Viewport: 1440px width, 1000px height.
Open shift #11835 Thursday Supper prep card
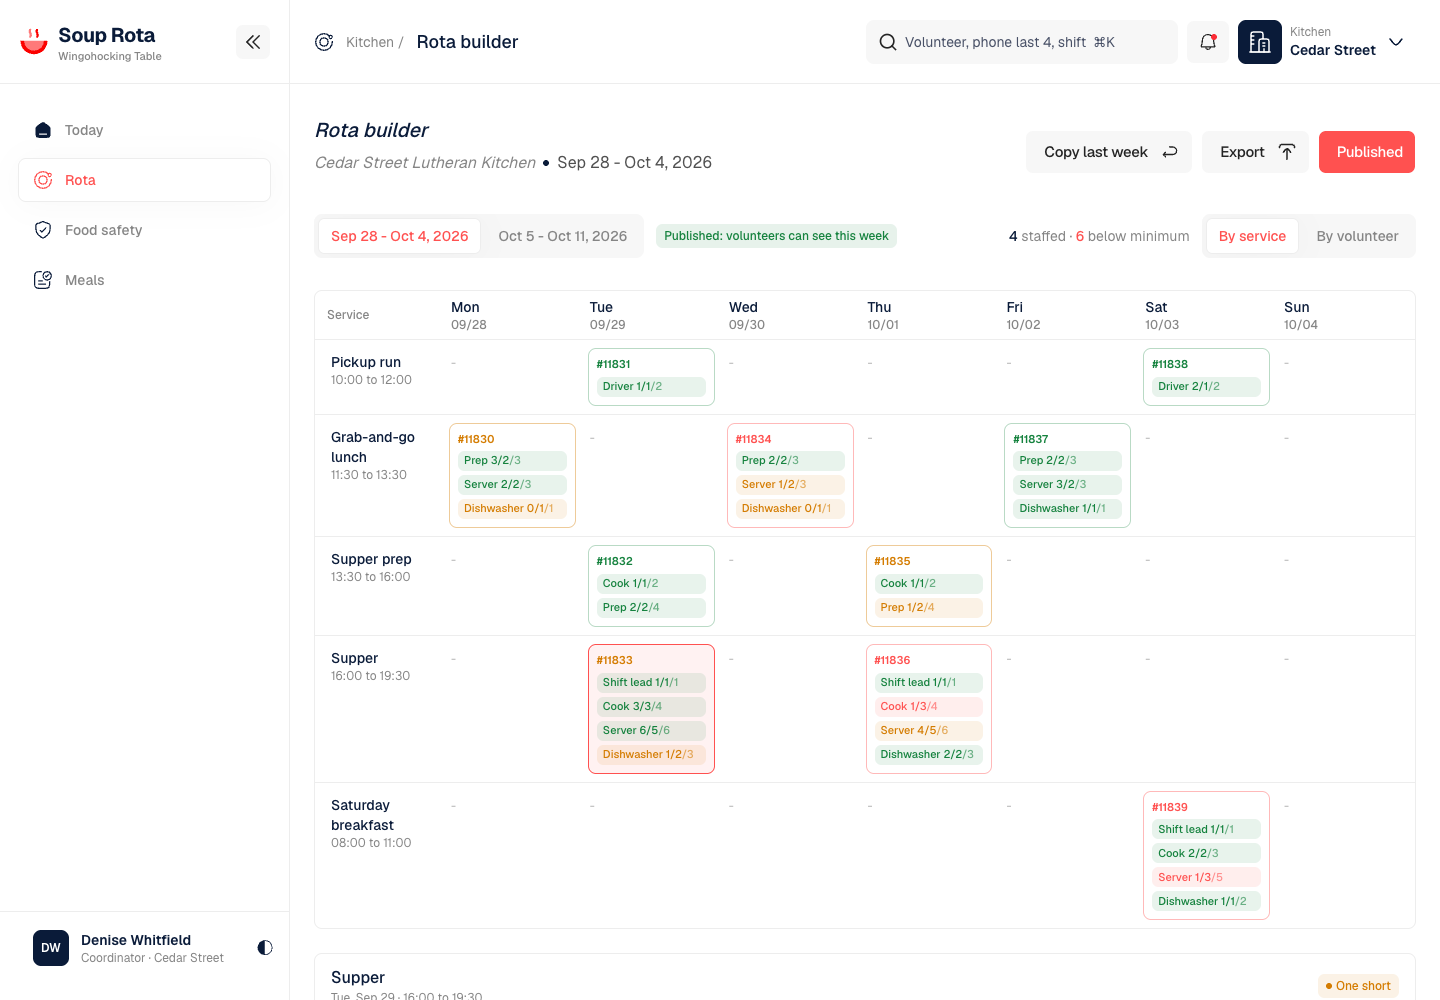[x=929, y=586]
